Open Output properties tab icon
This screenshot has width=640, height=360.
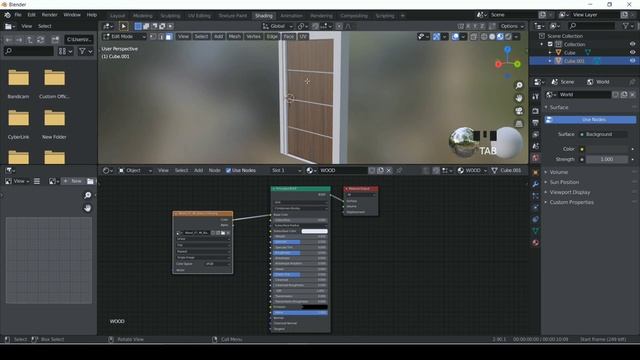point(536,123)
